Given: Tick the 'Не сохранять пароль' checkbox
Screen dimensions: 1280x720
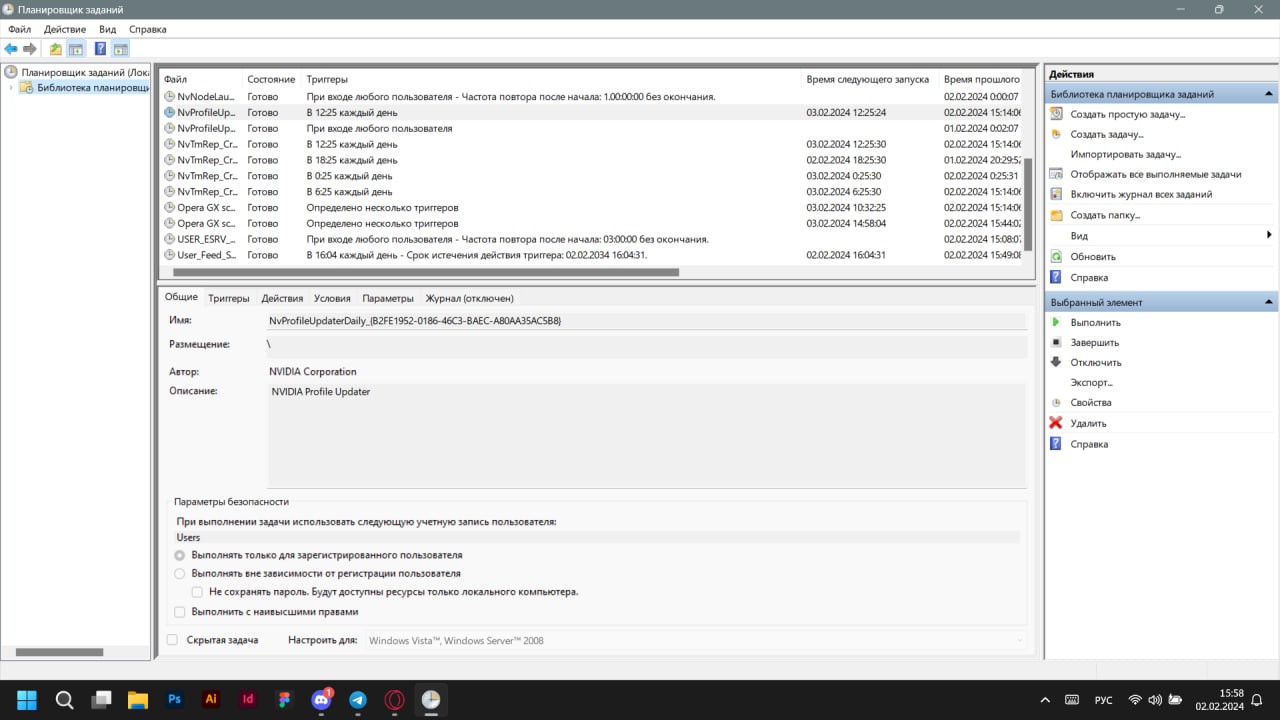Looking at the screenshot, I should pos(197,592).
